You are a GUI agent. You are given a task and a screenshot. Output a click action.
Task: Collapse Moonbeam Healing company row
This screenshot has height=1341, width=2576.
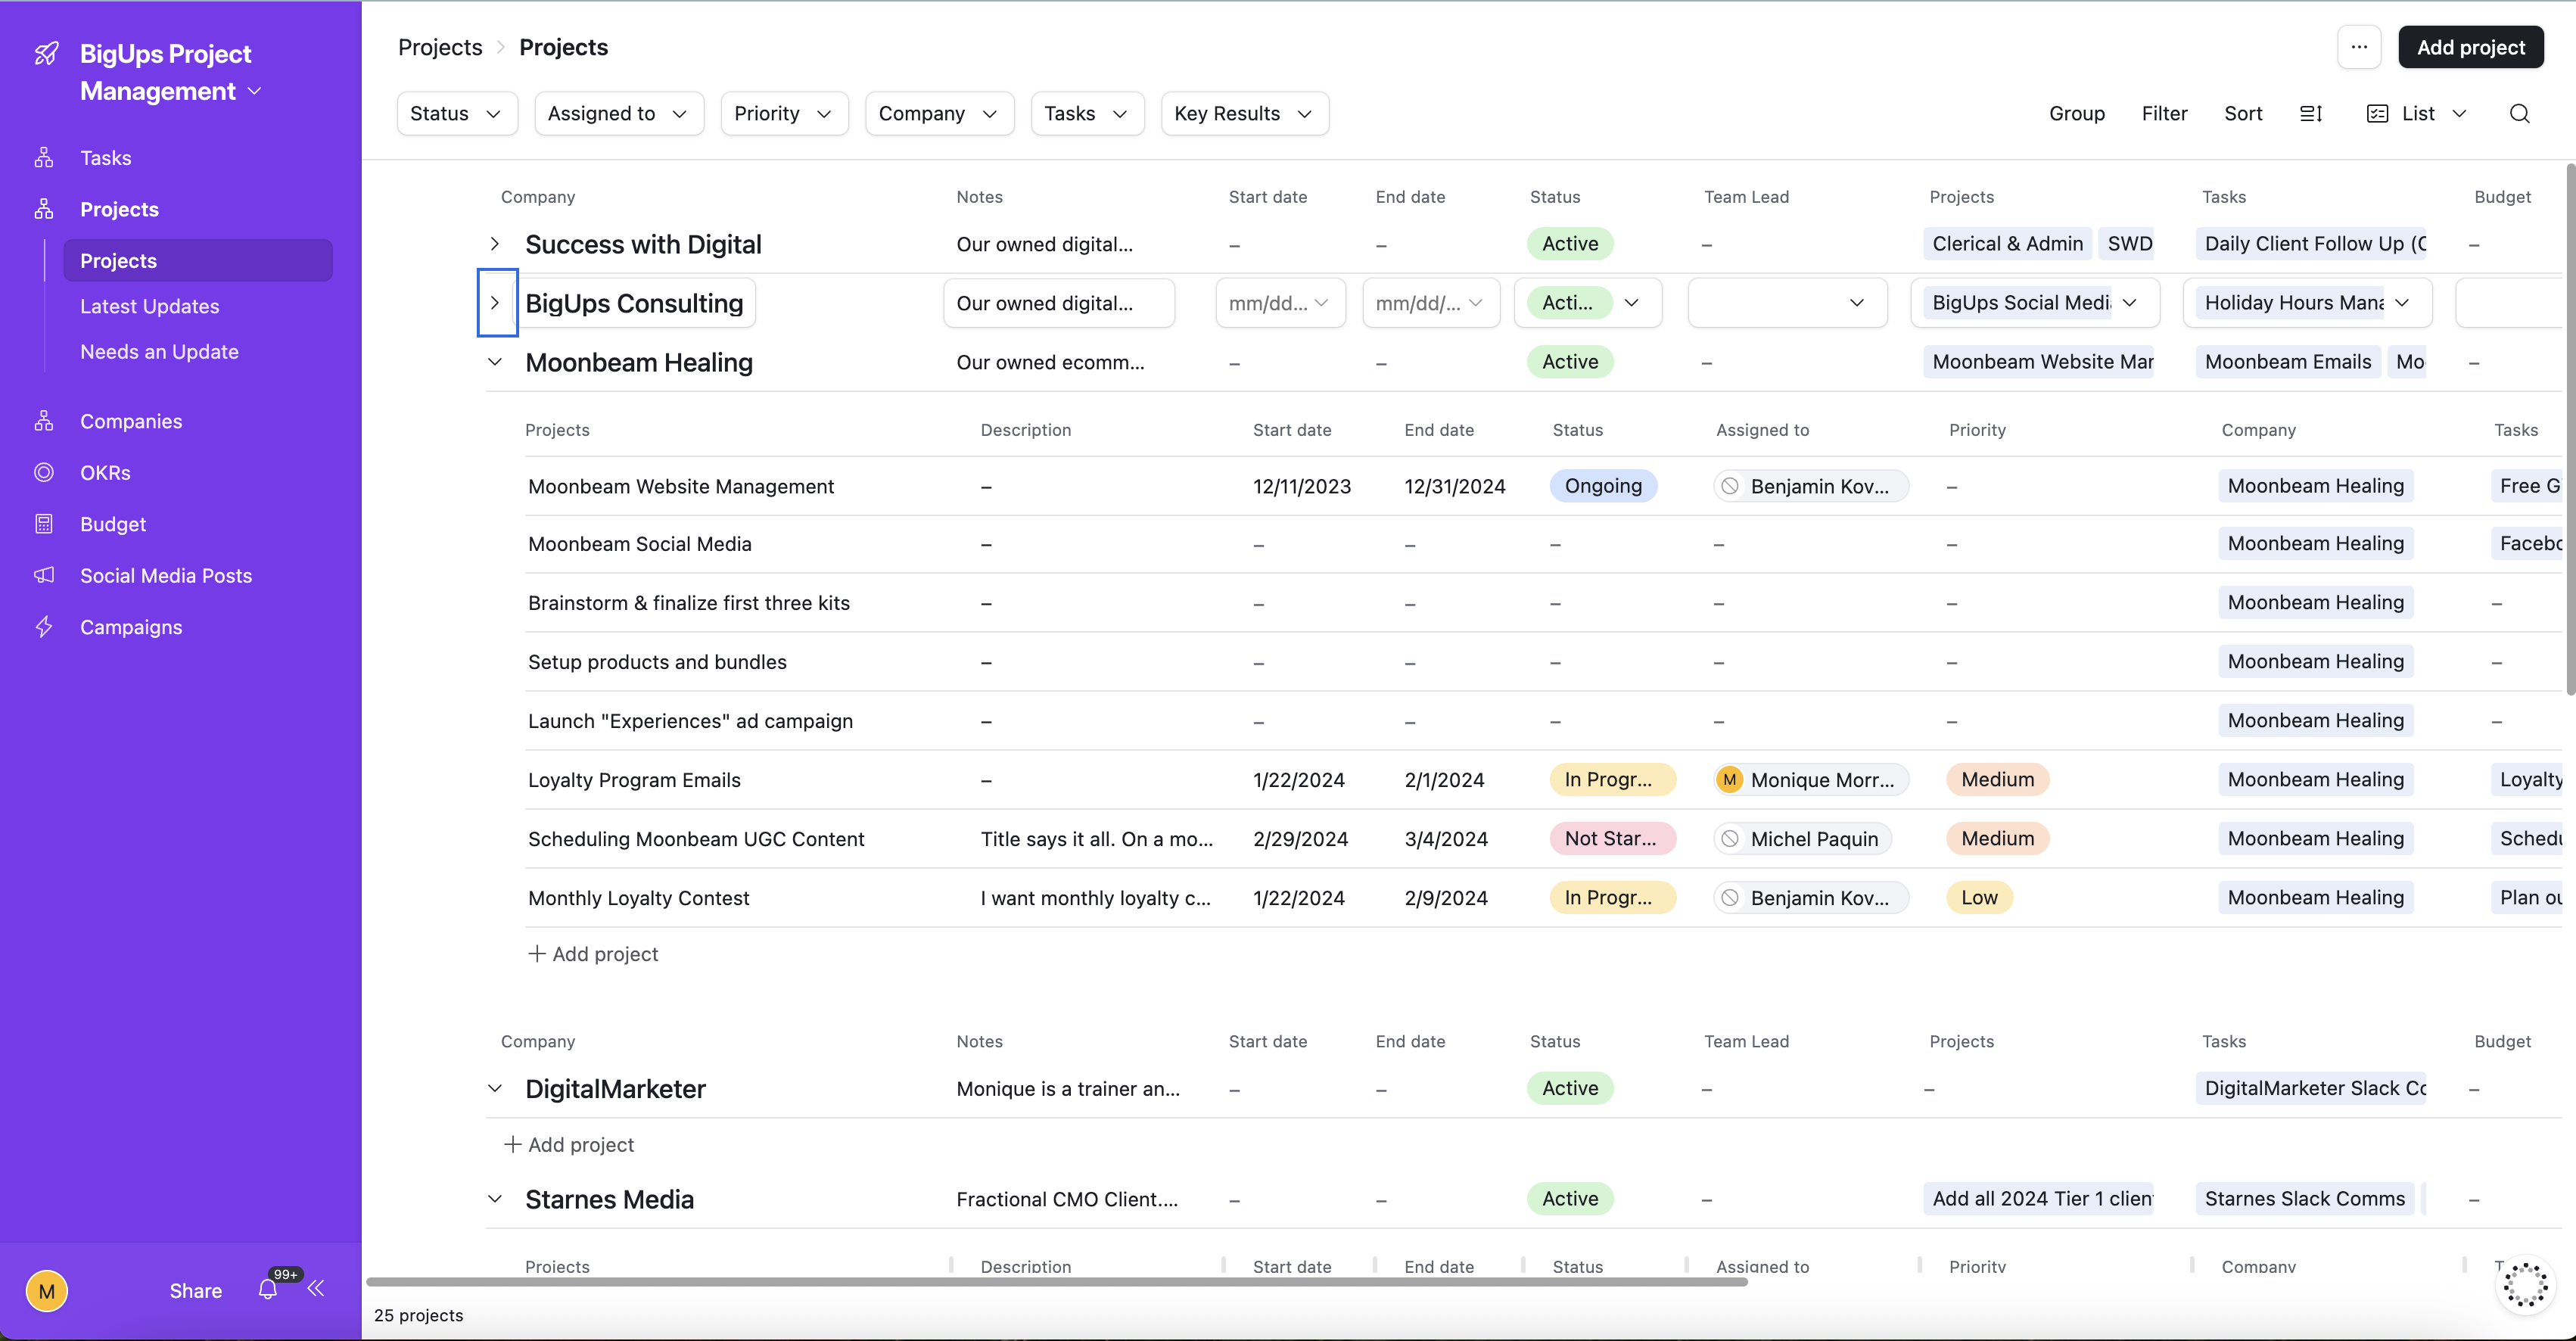pyautogui.click(x=495, y=362)
